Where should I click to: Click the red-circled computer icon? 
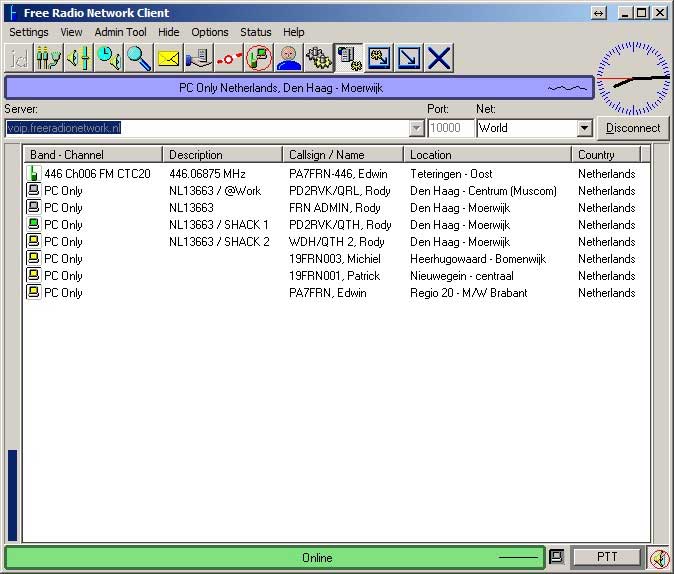(x=259, y=58)
